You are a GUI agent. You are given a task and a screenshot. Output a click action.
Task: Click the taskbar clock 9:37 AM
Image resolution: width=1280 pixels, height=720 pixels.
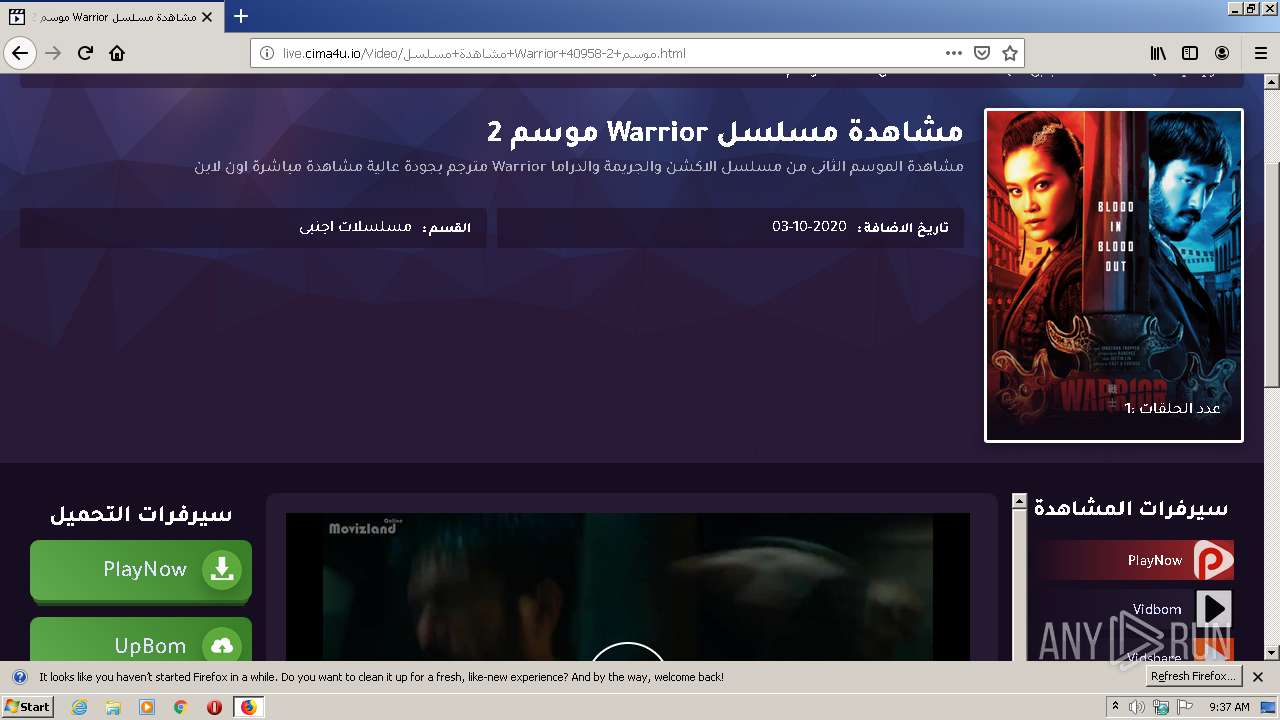(x=1229, y=707)
